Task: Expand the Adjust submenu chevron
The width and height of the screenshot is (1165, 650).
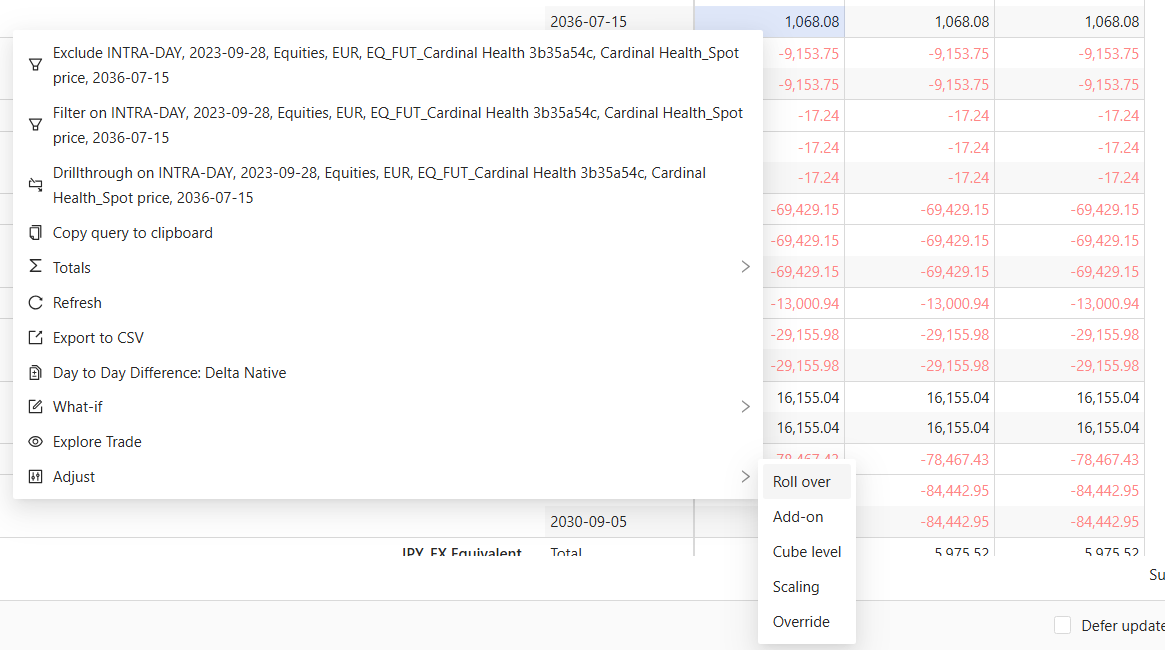Action: pos(745,477)
